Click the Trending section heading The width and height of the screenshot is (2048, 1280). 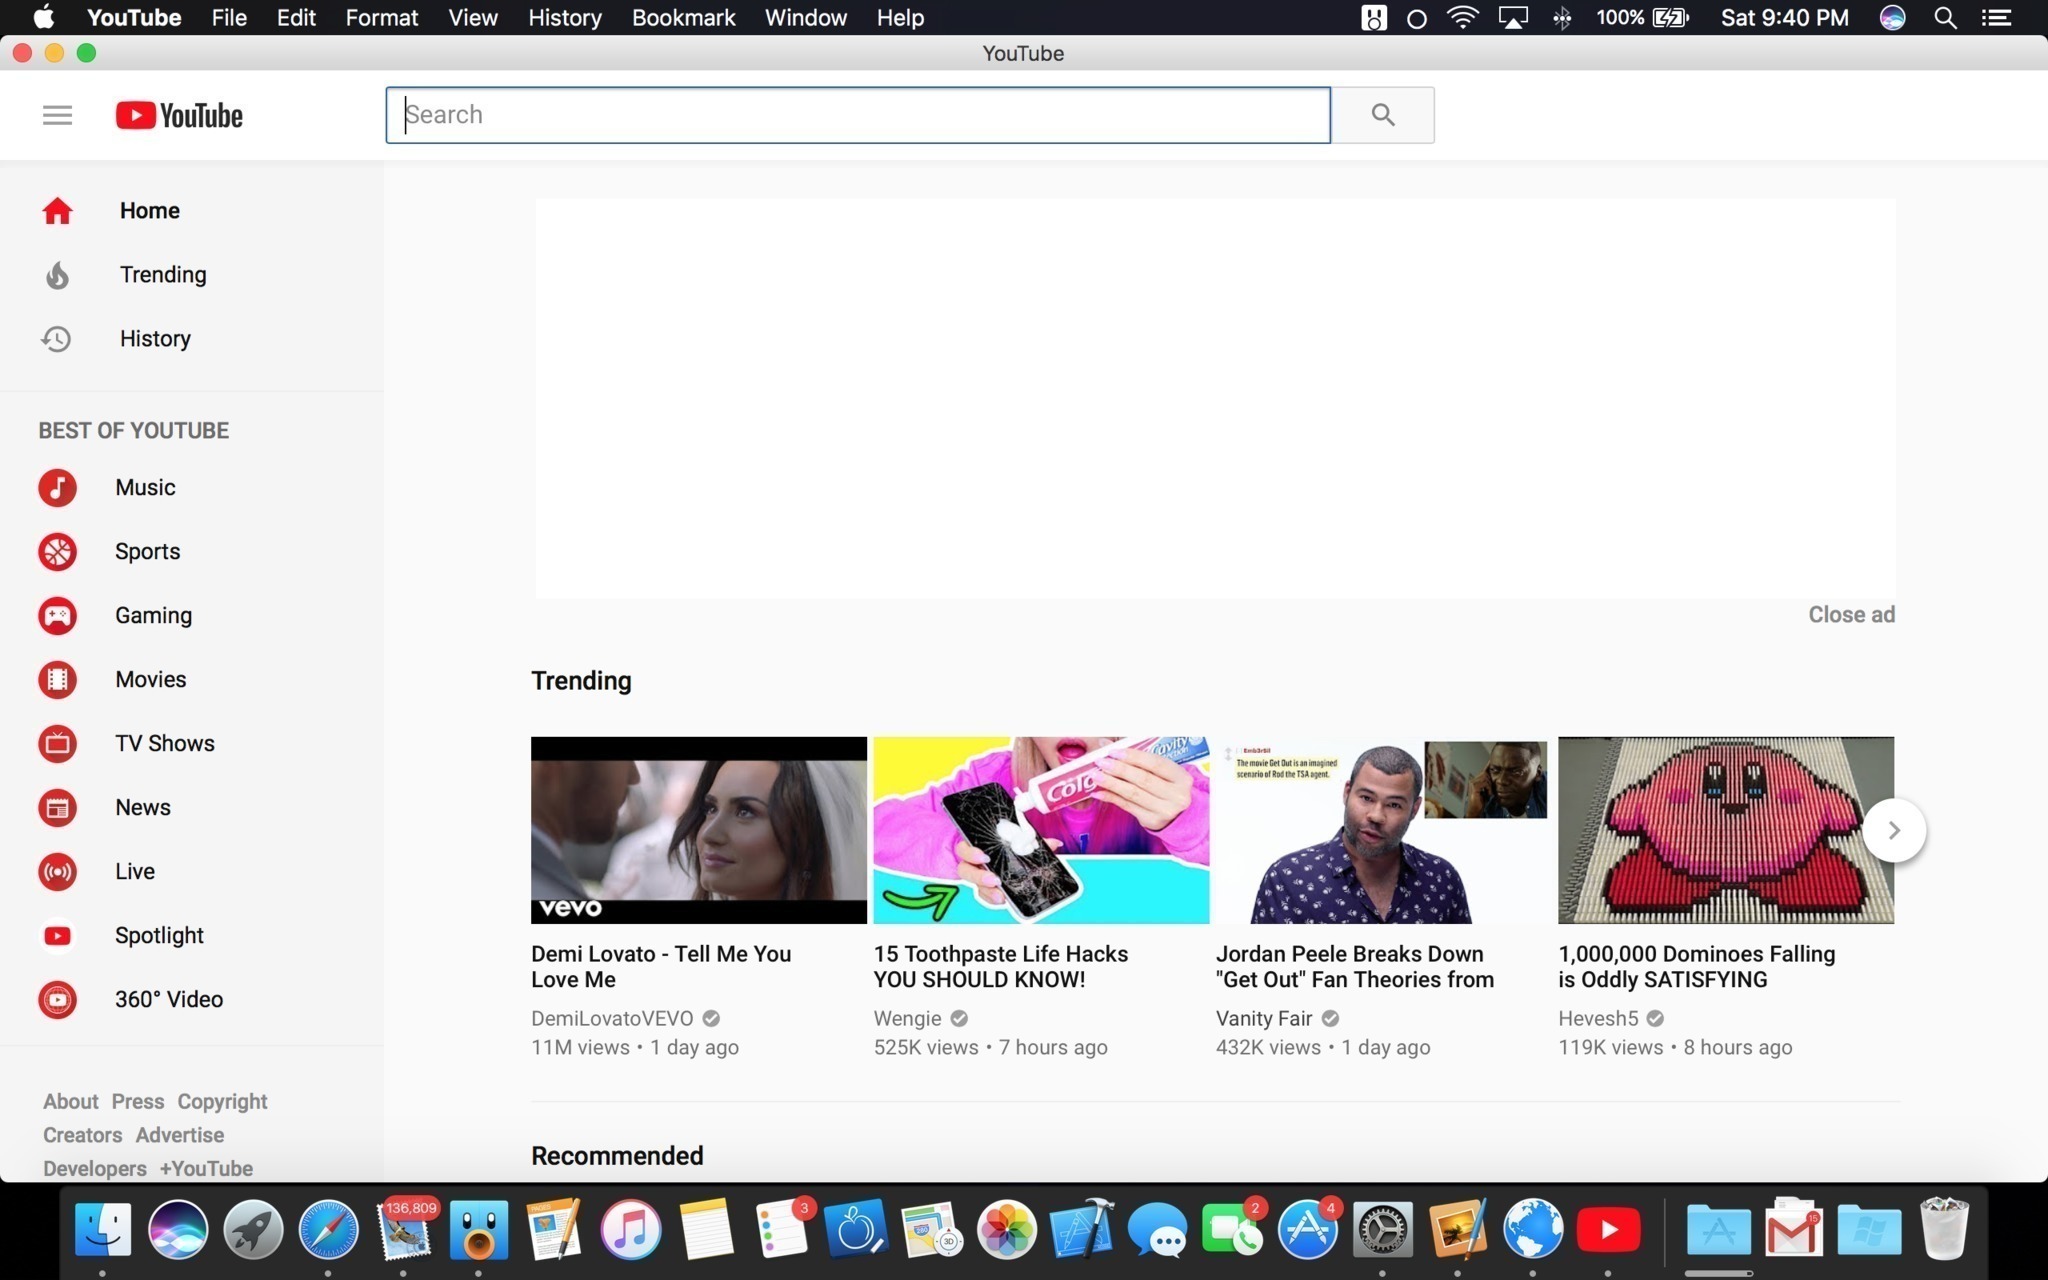(x=581, y=681)
